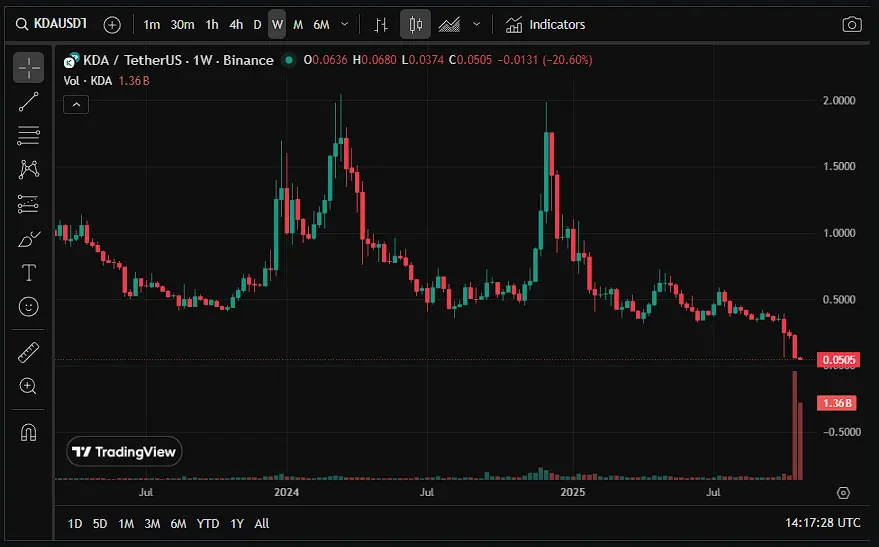Open the Fibonacci retracement tool
879x547 pixels.
coord(29,136)
